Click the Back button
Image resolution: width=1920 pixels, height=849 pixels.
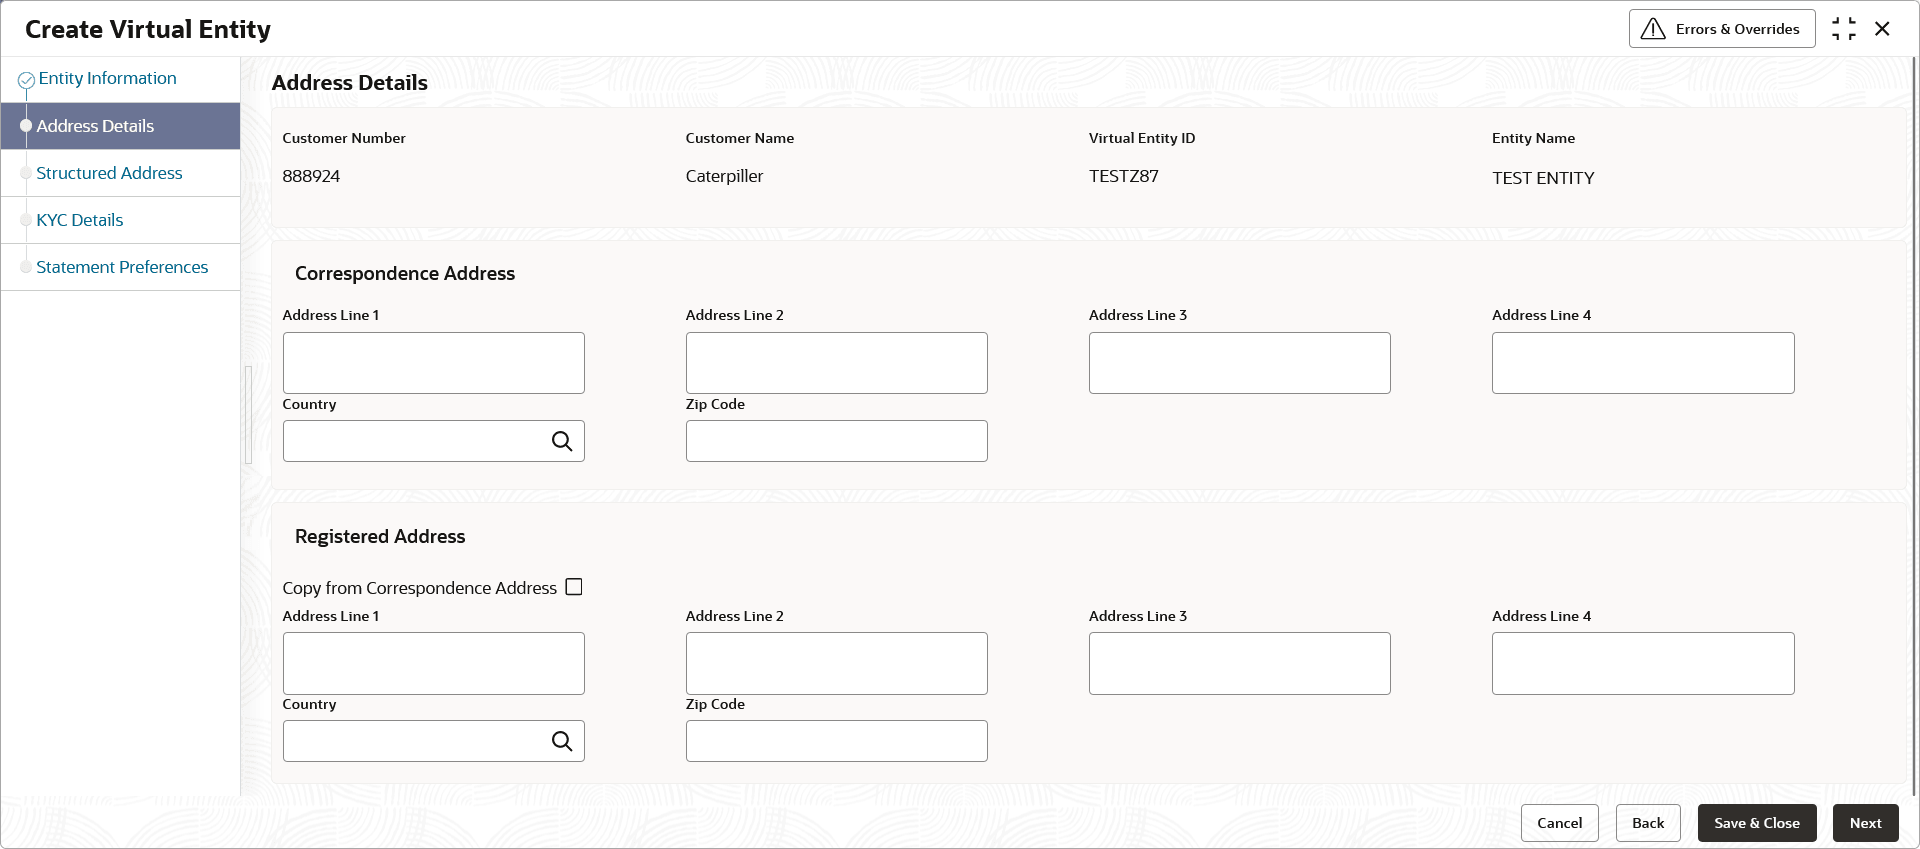point(1648,823)
